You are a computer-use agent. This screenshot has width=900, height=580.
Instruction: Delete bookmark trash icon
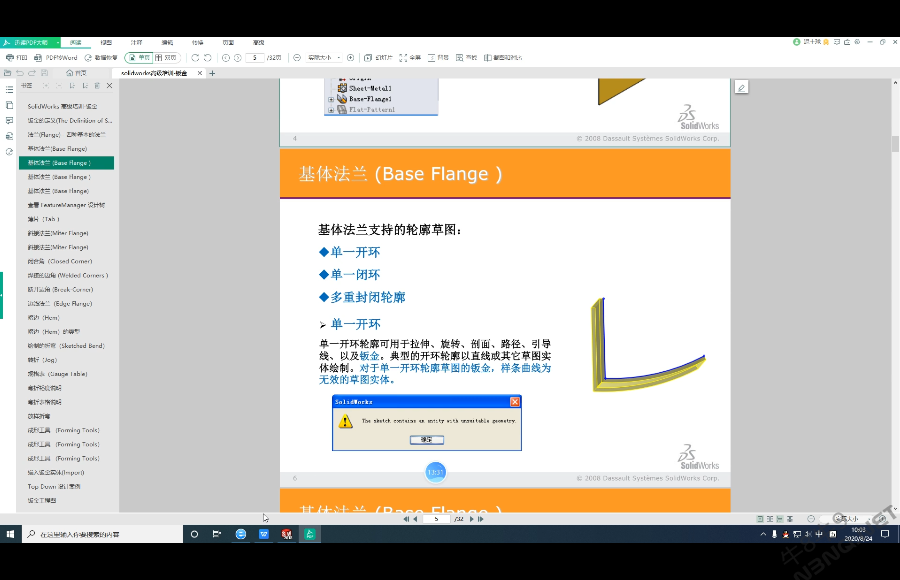(x=97, y=86)
